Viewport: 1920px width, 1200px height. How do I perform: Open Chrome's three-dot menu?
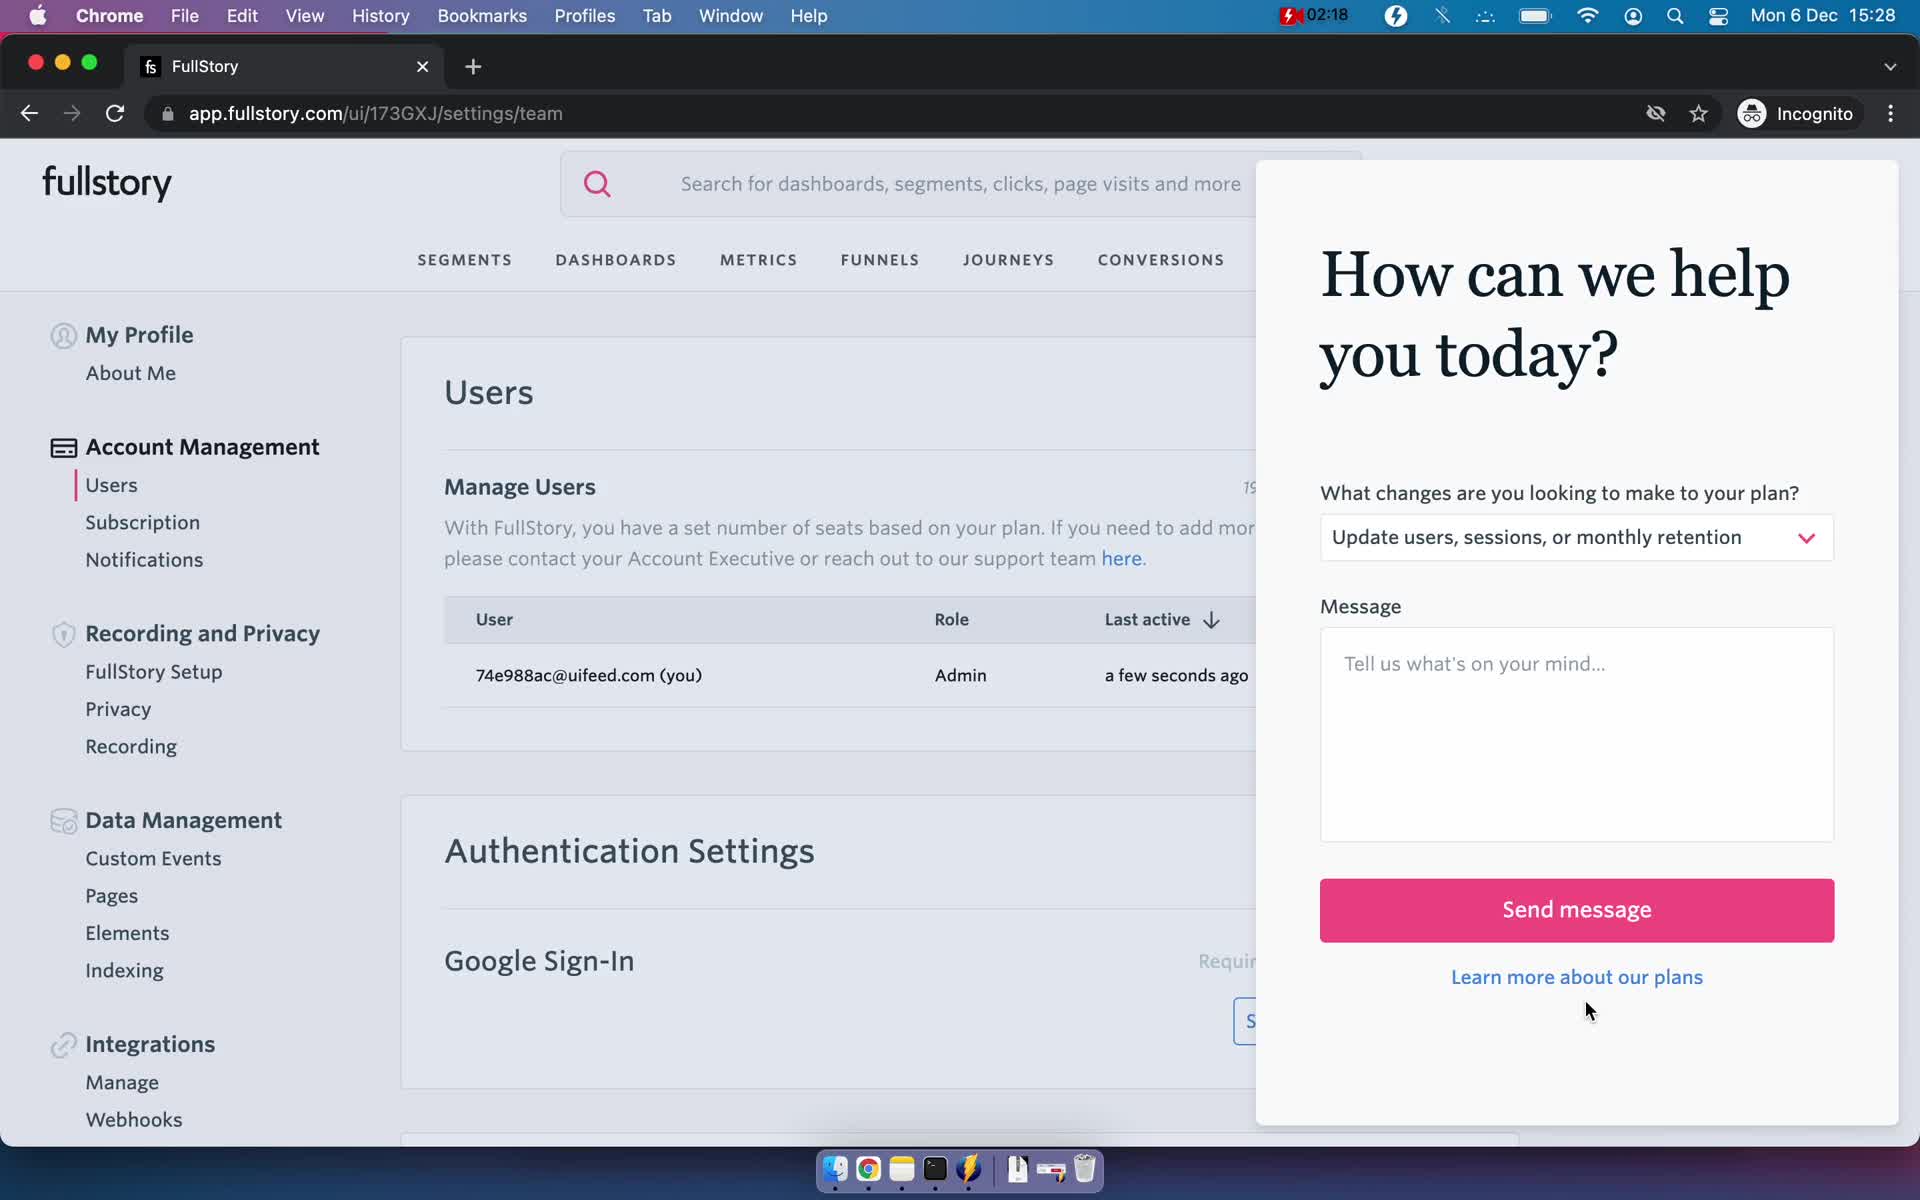pyautogui.click(x=1890, y=114)
